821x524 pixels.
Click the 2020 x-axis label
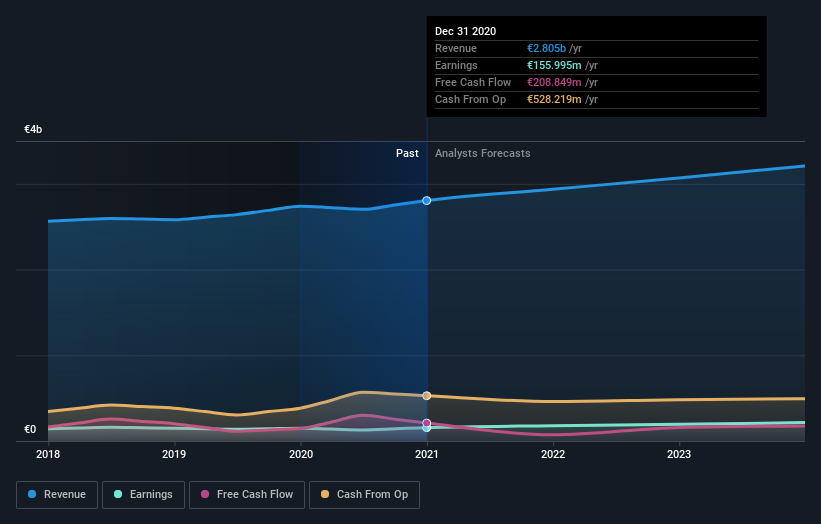[301, 454]
